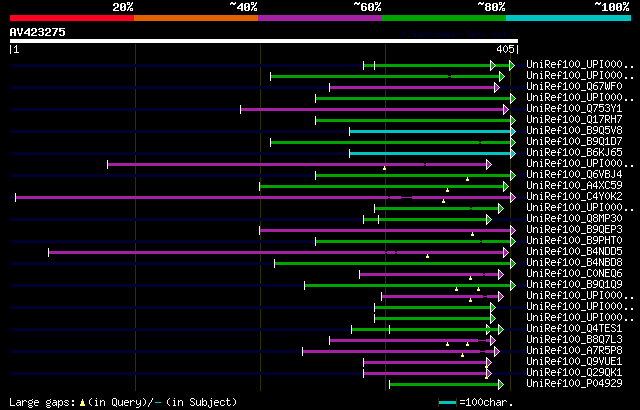Viewport: 640px width, 410px height.
Task: Click the yellow gap marker under A7R5P8 alignment
Action: point(462,355)
